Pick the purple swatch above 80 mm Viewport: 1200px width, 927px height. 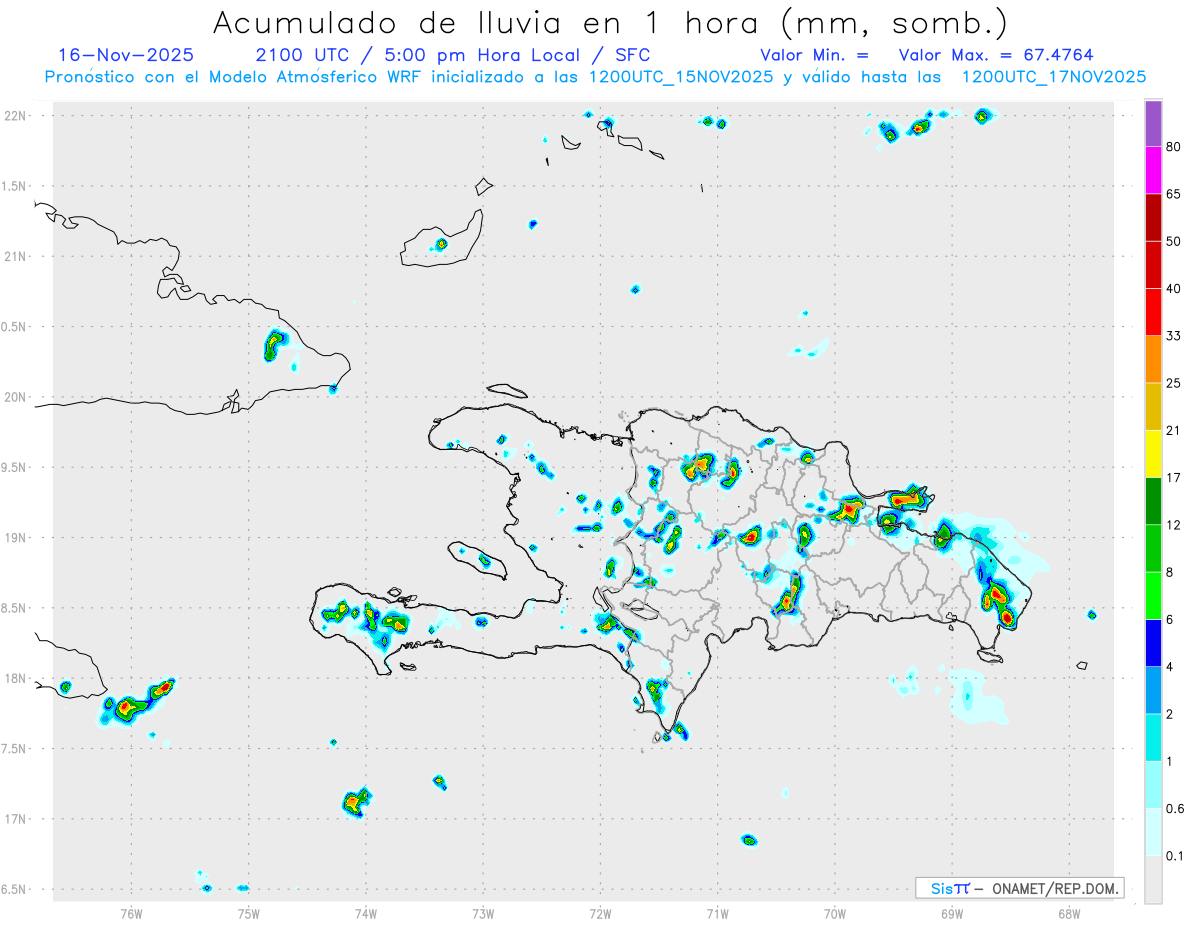coord(1153,124)
